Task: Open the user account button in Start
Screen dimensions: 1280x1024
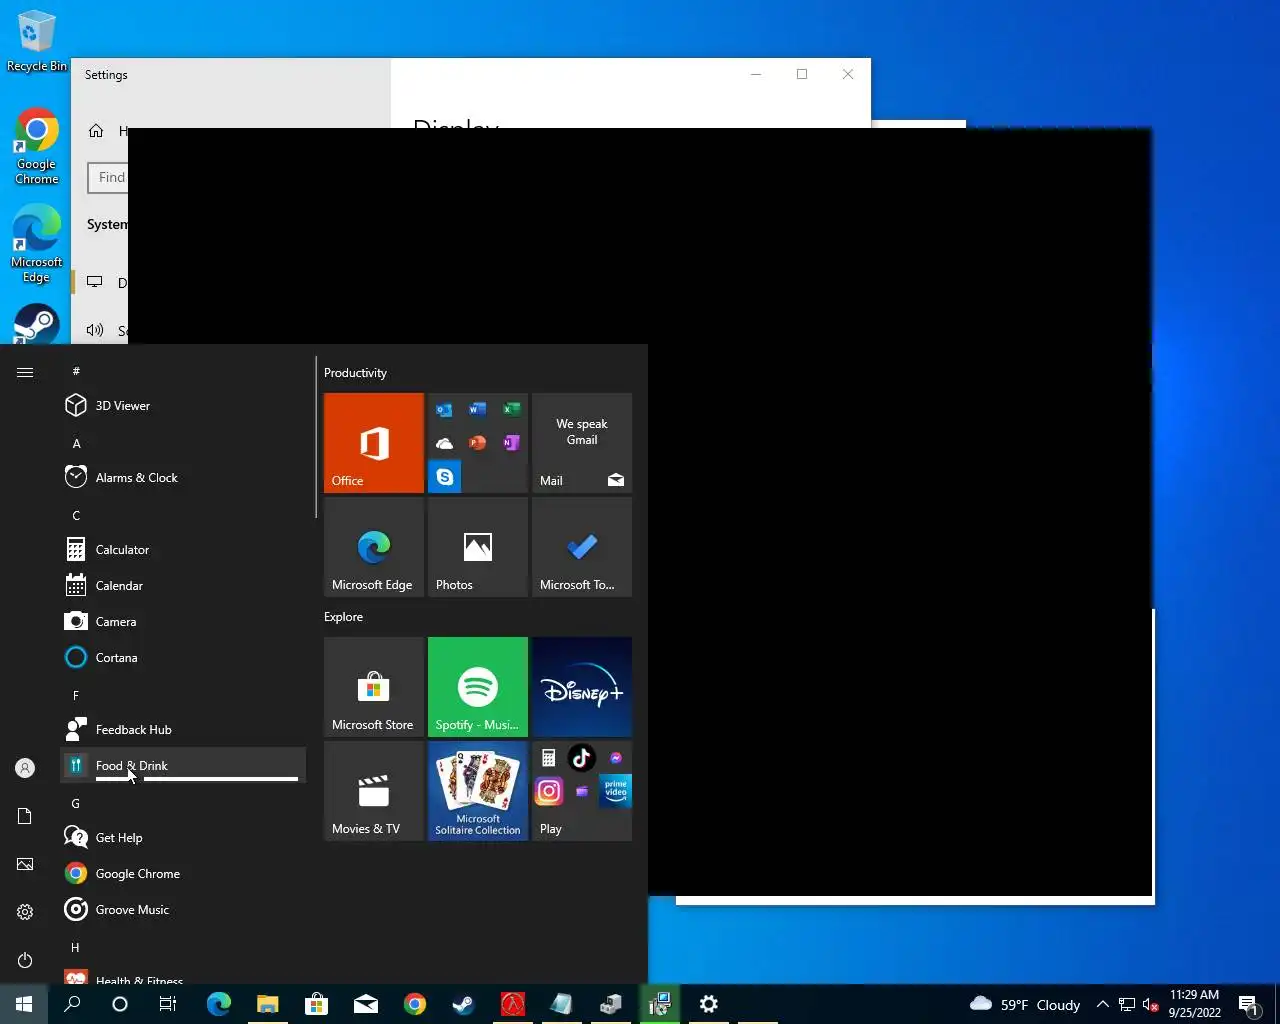Action: point(25,768)
